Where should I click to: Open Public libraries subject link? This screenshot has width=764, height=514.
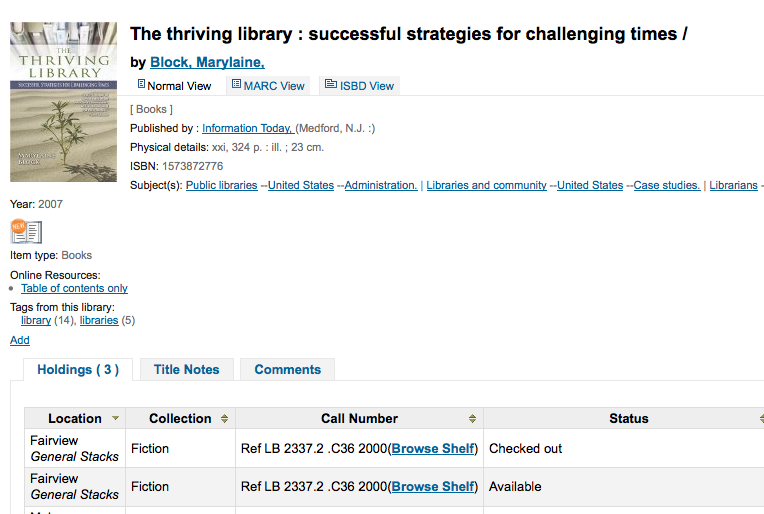point(221,185)
